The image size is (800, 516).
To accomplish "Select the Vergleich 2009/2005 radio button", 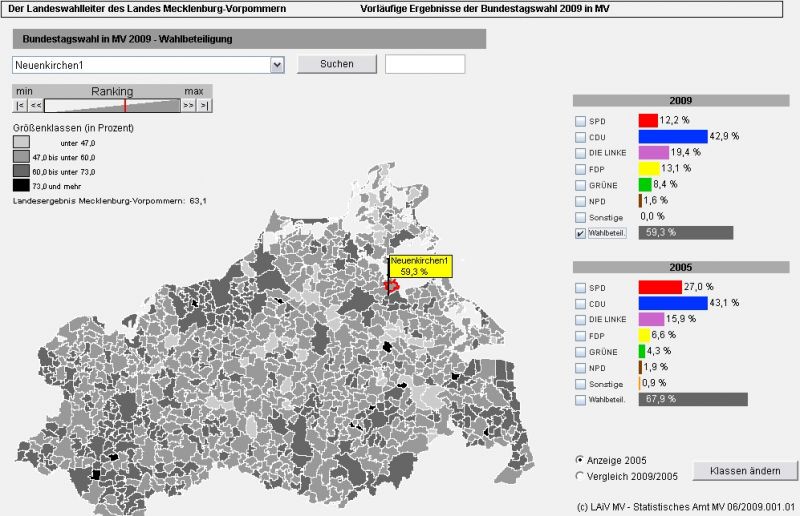I will [x=579, y=476].
